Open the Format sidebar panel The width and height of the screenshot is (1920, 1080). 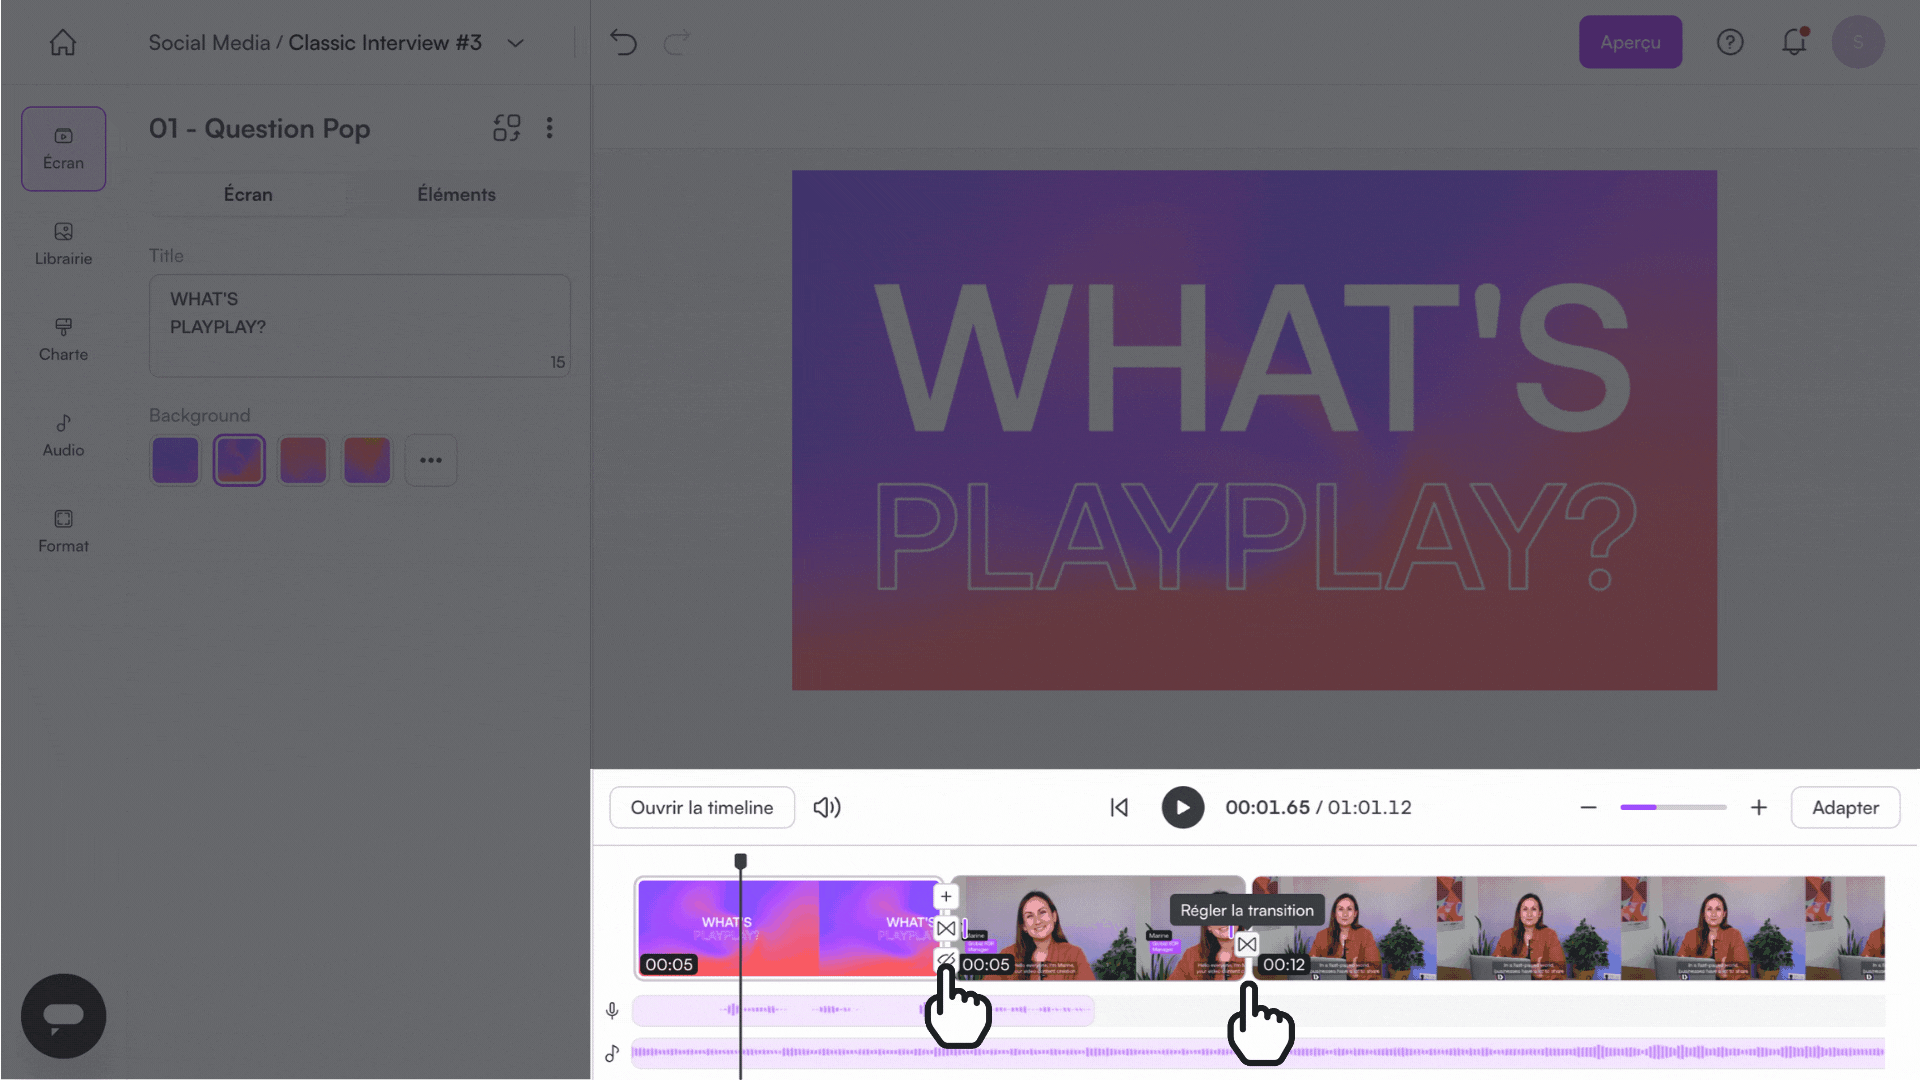tap(63, 531)
